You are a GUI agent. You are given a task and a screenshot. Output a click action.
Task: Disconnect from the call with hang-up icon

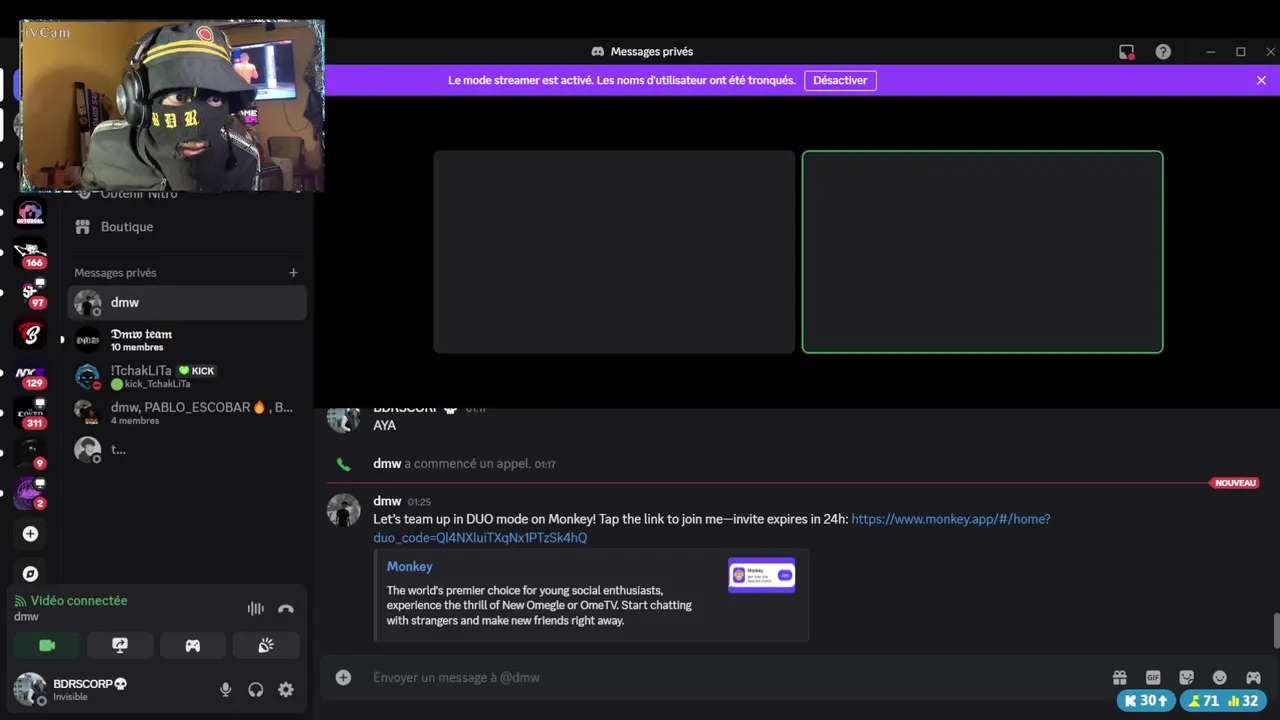click(x=286, y=608)
